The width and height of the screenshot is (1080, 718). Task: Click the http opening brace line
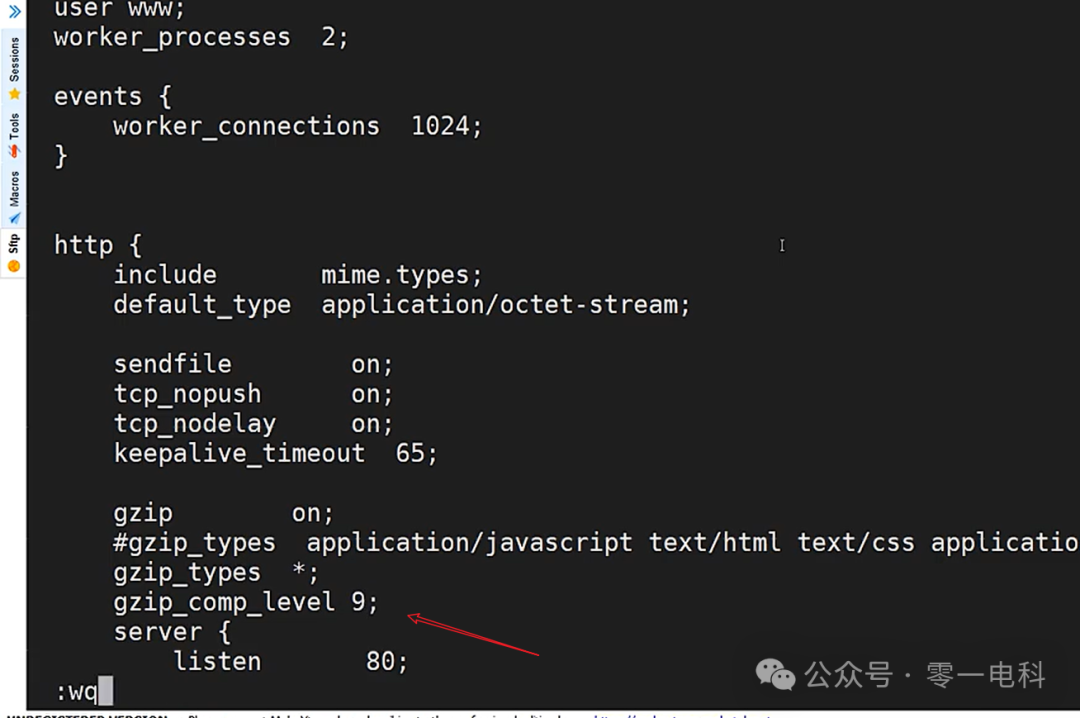97,244
